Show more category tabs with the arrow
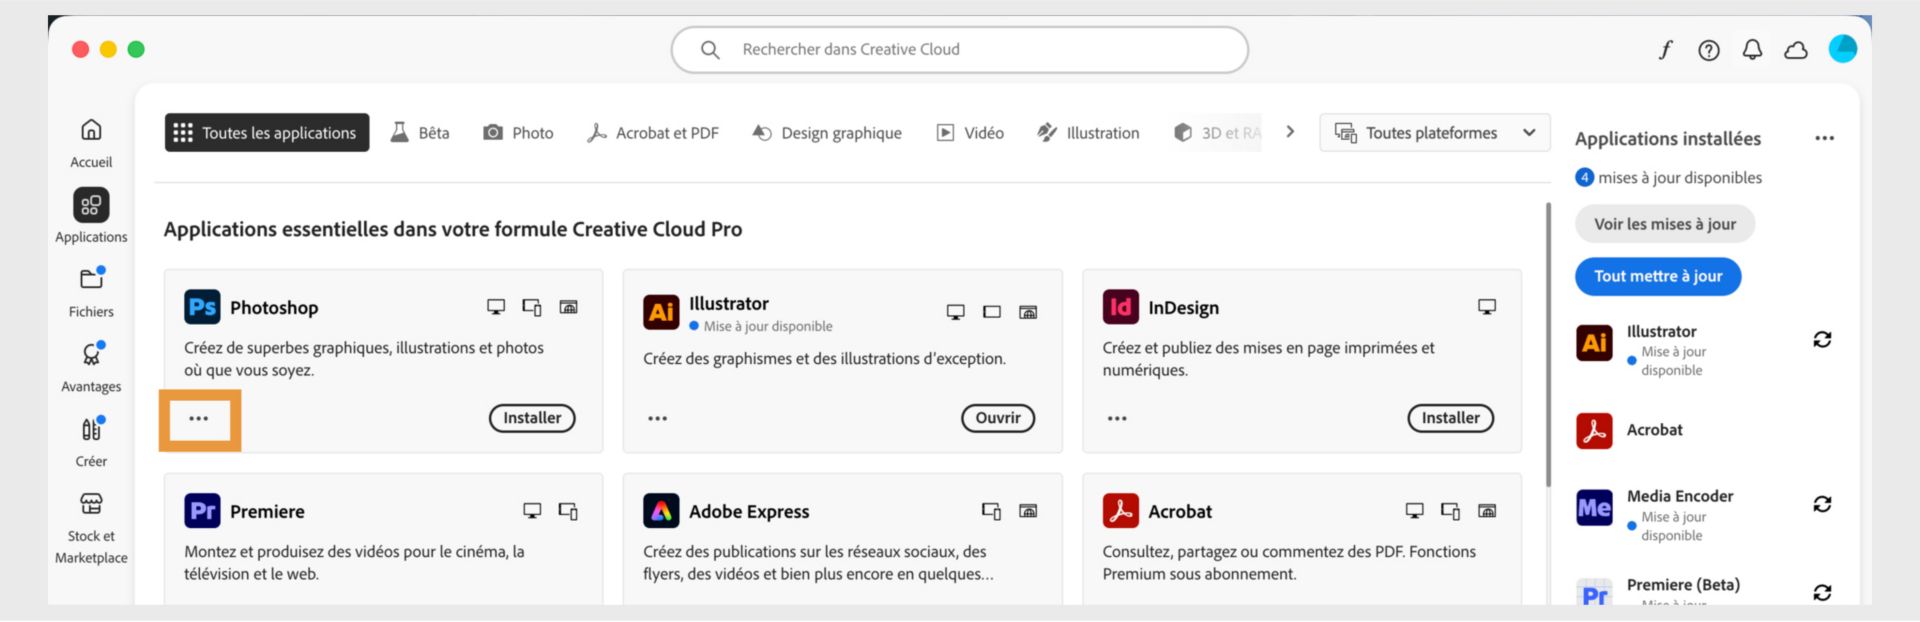 (x=1290, y=132)
